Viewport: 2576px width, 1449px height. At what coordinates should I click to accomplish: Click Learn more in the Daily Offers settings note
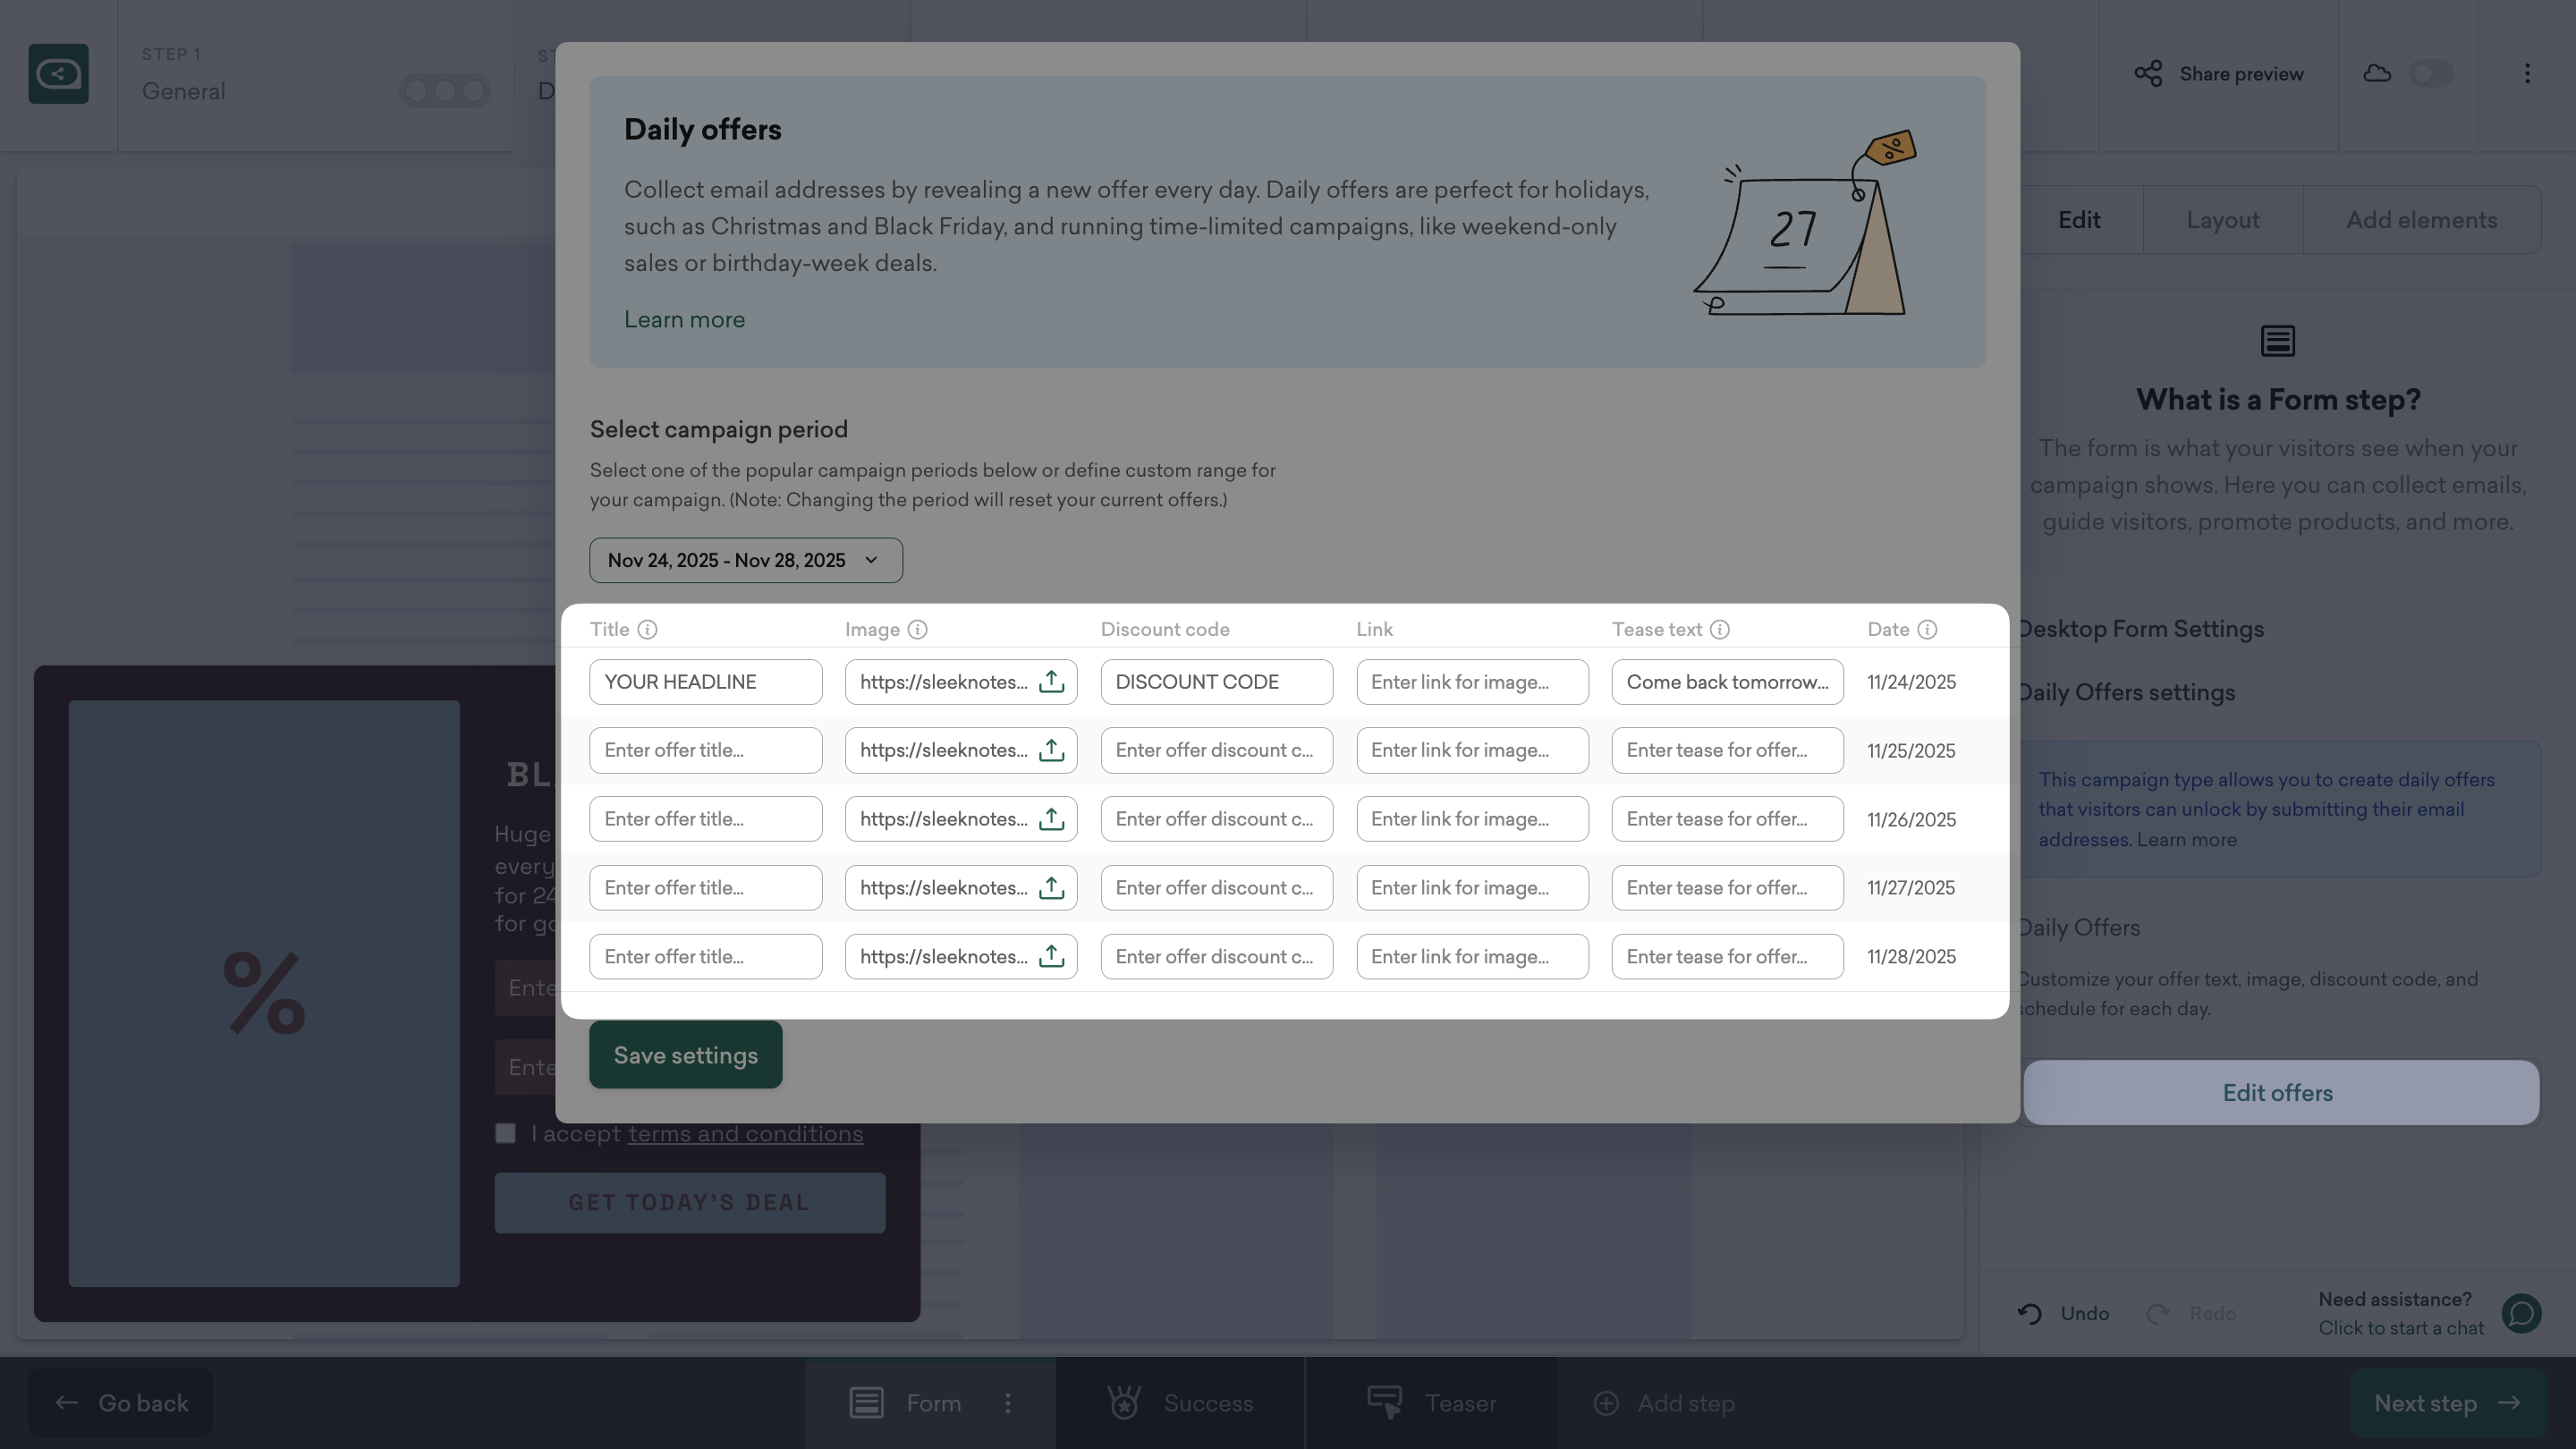(x=2186, y=840)
